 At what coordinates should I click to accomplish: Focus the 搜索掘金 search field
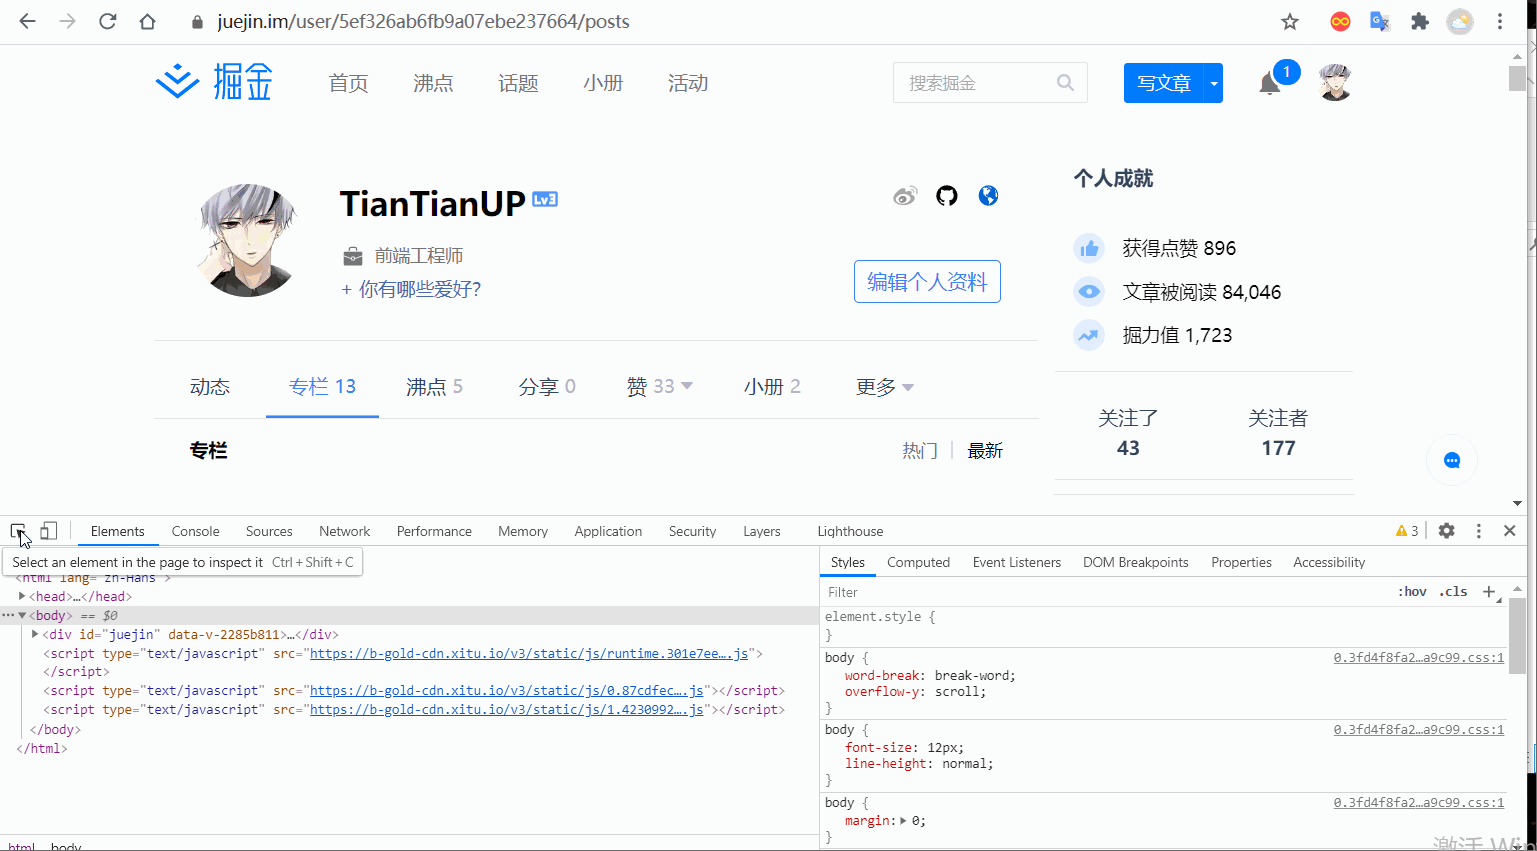pyautogui.click(x=990, y=83)
